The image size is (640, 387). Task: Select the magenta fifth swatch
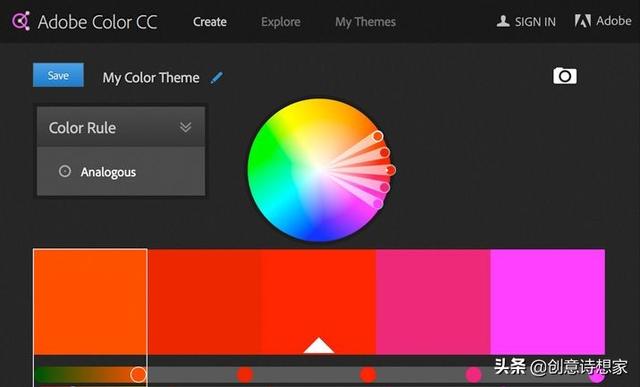[x=548, y=302]
